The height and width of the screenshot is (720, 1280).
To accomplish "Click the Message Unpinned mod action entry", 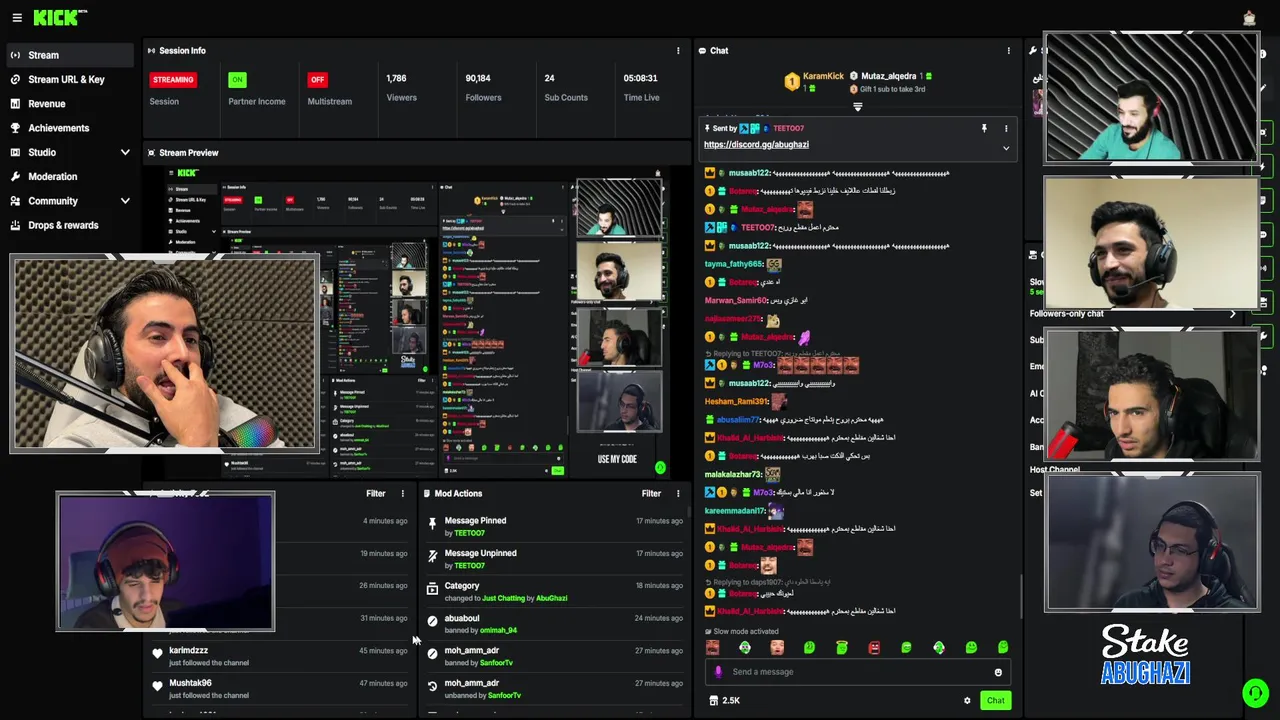I will tap(554, 559).
